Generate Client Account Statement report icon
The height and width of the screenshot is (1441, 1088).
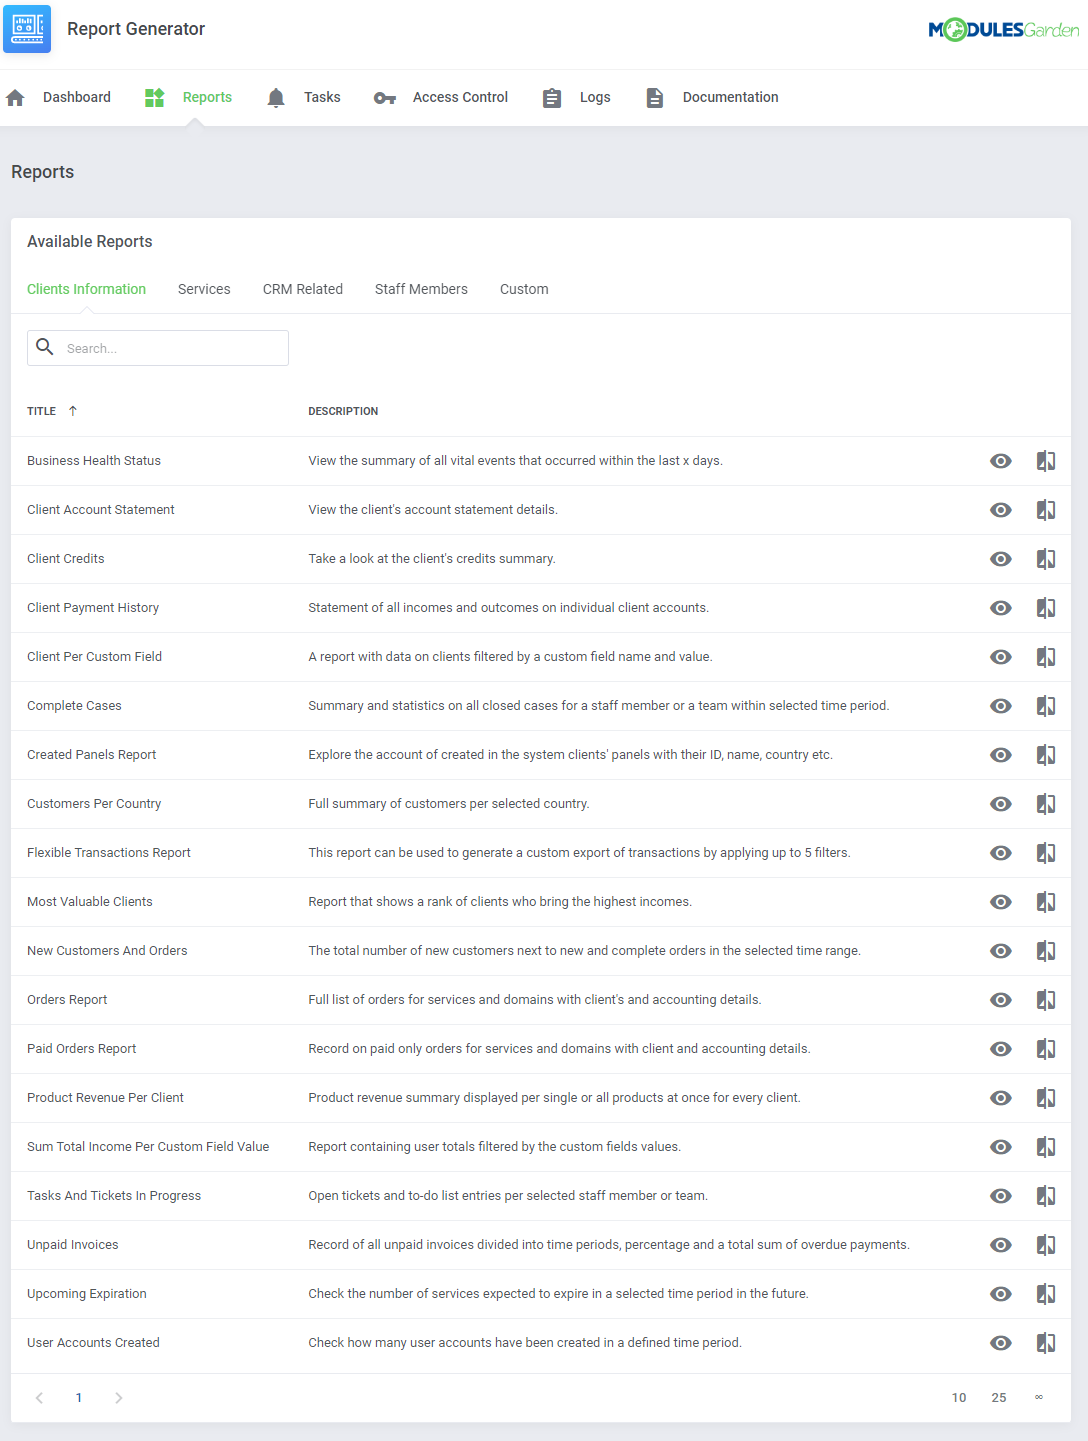[1046, 510]
